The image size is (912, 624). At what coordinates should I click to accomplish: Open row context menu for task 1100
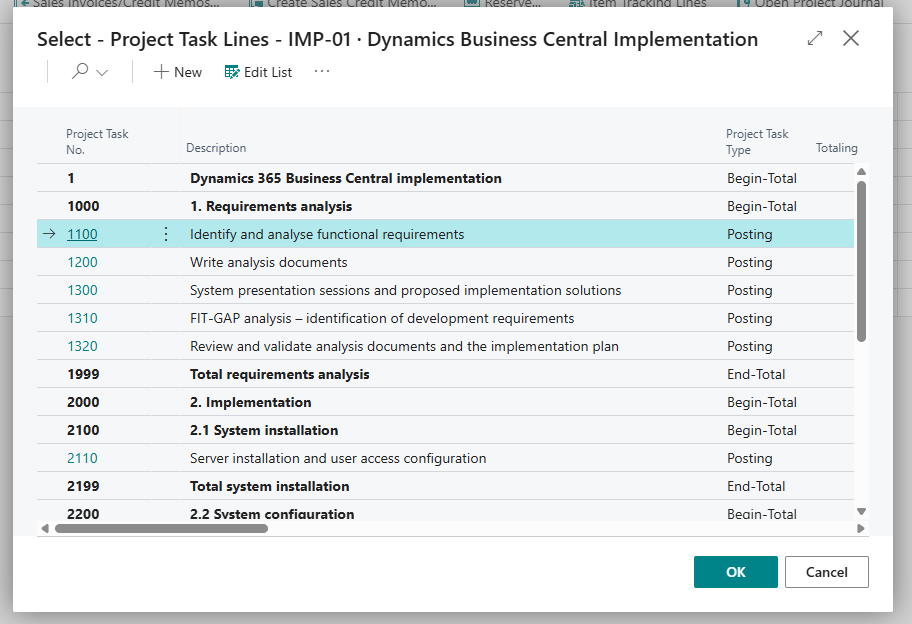(x=166, y=234)
